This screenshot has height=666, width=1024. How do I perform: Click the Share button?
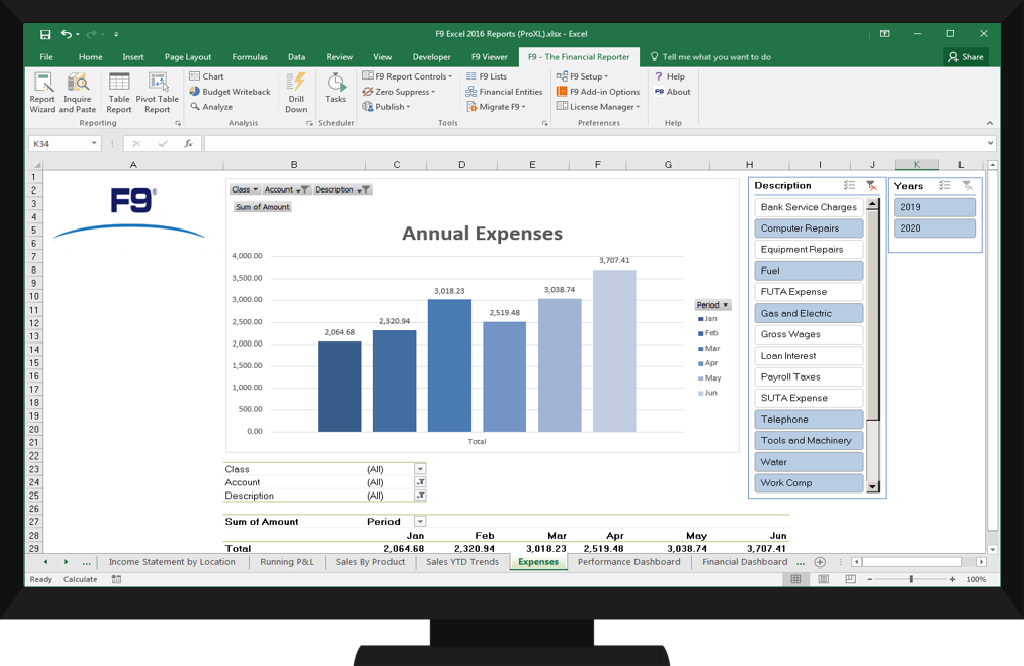pos(966,57)
